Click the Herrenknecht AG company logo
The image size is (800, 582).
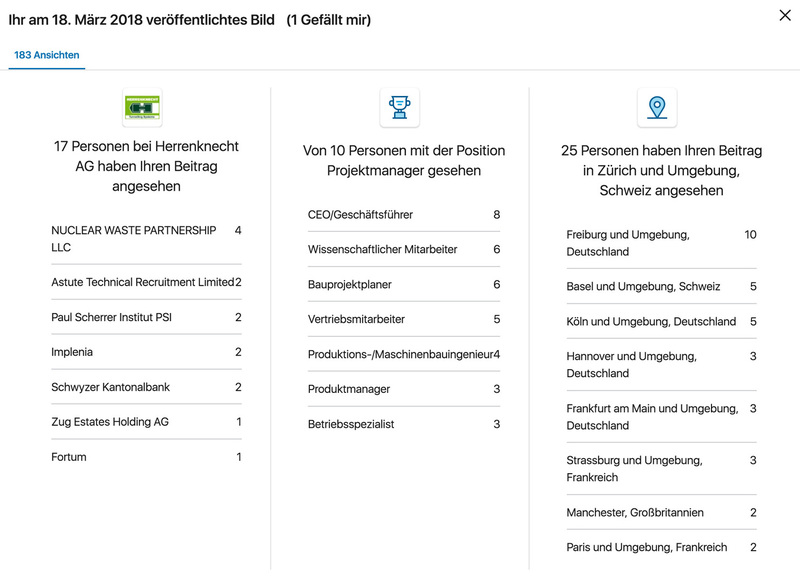tap(142, 107)
